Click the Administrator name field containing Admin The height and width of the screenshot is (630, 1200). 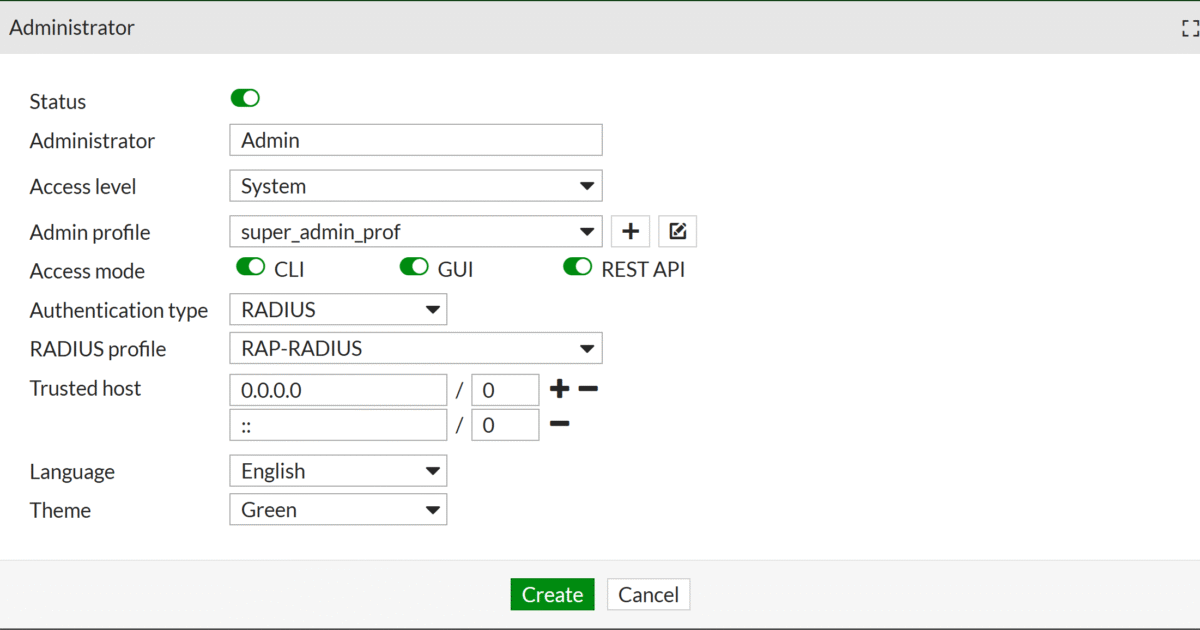pos(415,139)
